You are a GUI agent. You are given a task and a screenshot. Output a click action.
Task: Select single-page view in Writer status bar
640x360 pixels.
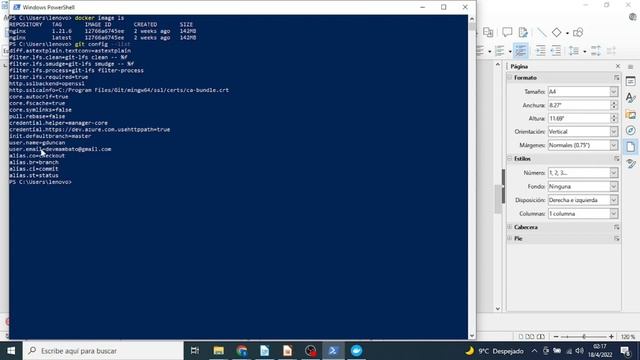coord(521,337)
